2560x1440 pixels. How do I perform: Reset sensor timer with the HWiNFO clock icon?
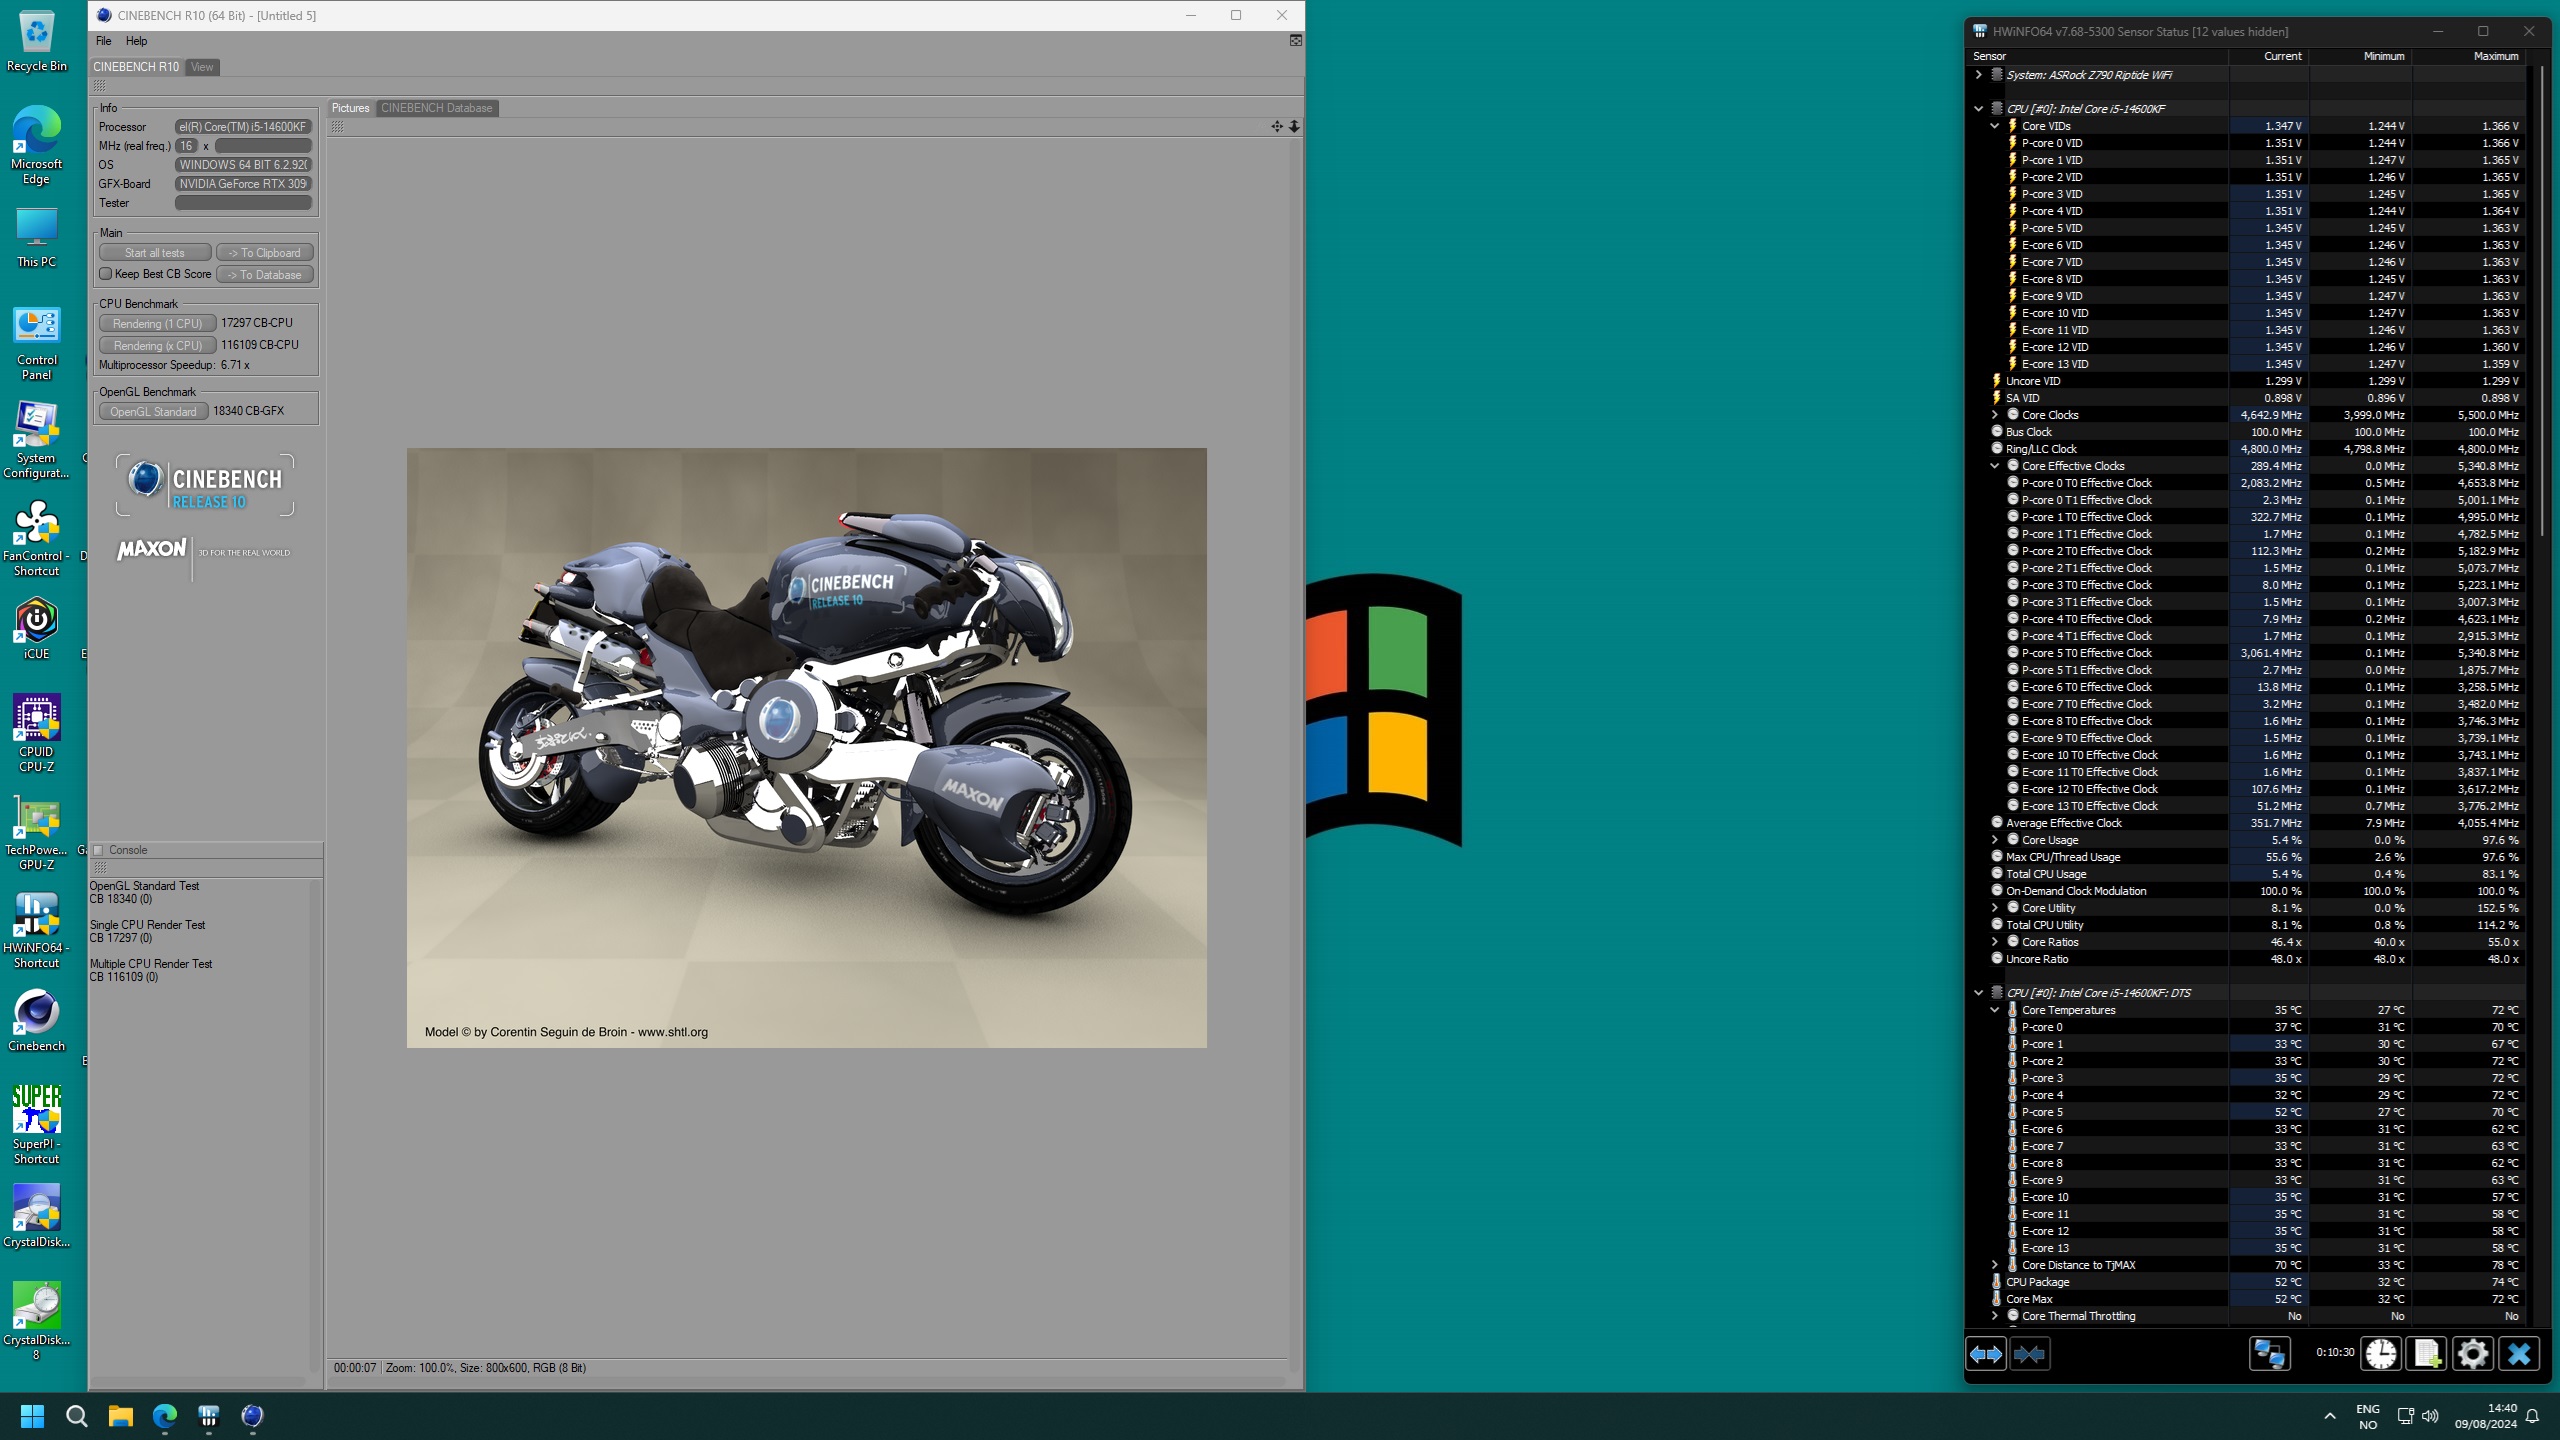tap(2381, 1354)
